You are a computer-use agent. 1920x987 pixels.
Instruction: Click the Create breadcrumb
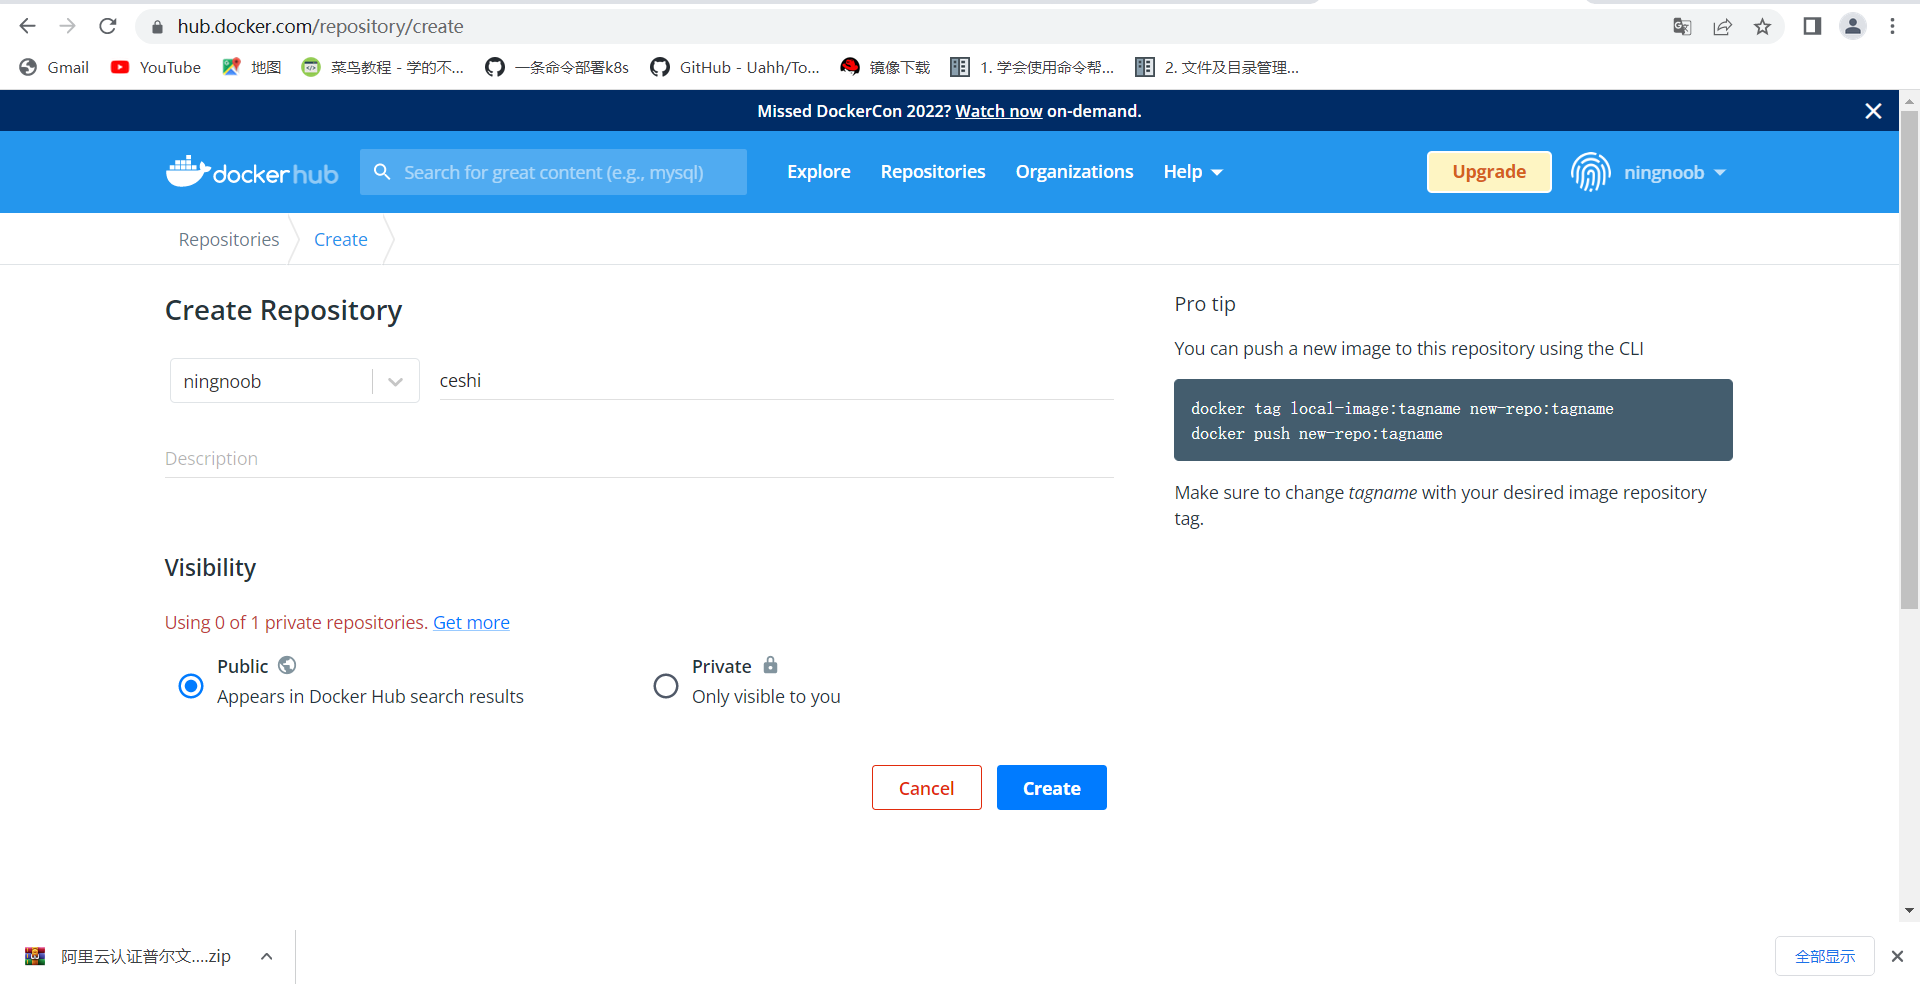click(x=341, y=240)
